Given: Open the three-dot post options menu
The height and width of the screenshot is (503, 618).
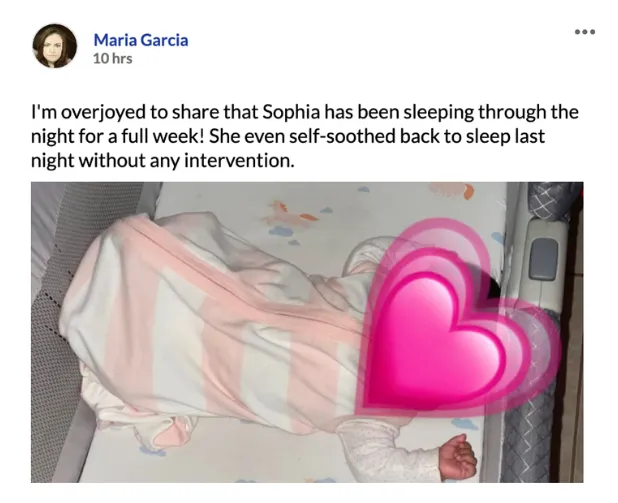Looking at the screenshot, I should click(x=585, y=32).
